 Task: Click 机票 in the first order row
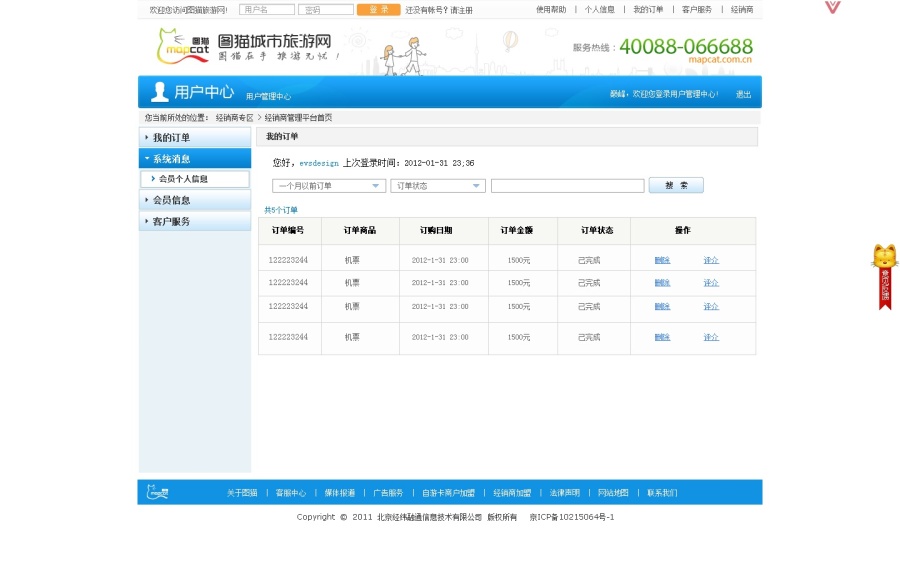[x=352, y=260]
